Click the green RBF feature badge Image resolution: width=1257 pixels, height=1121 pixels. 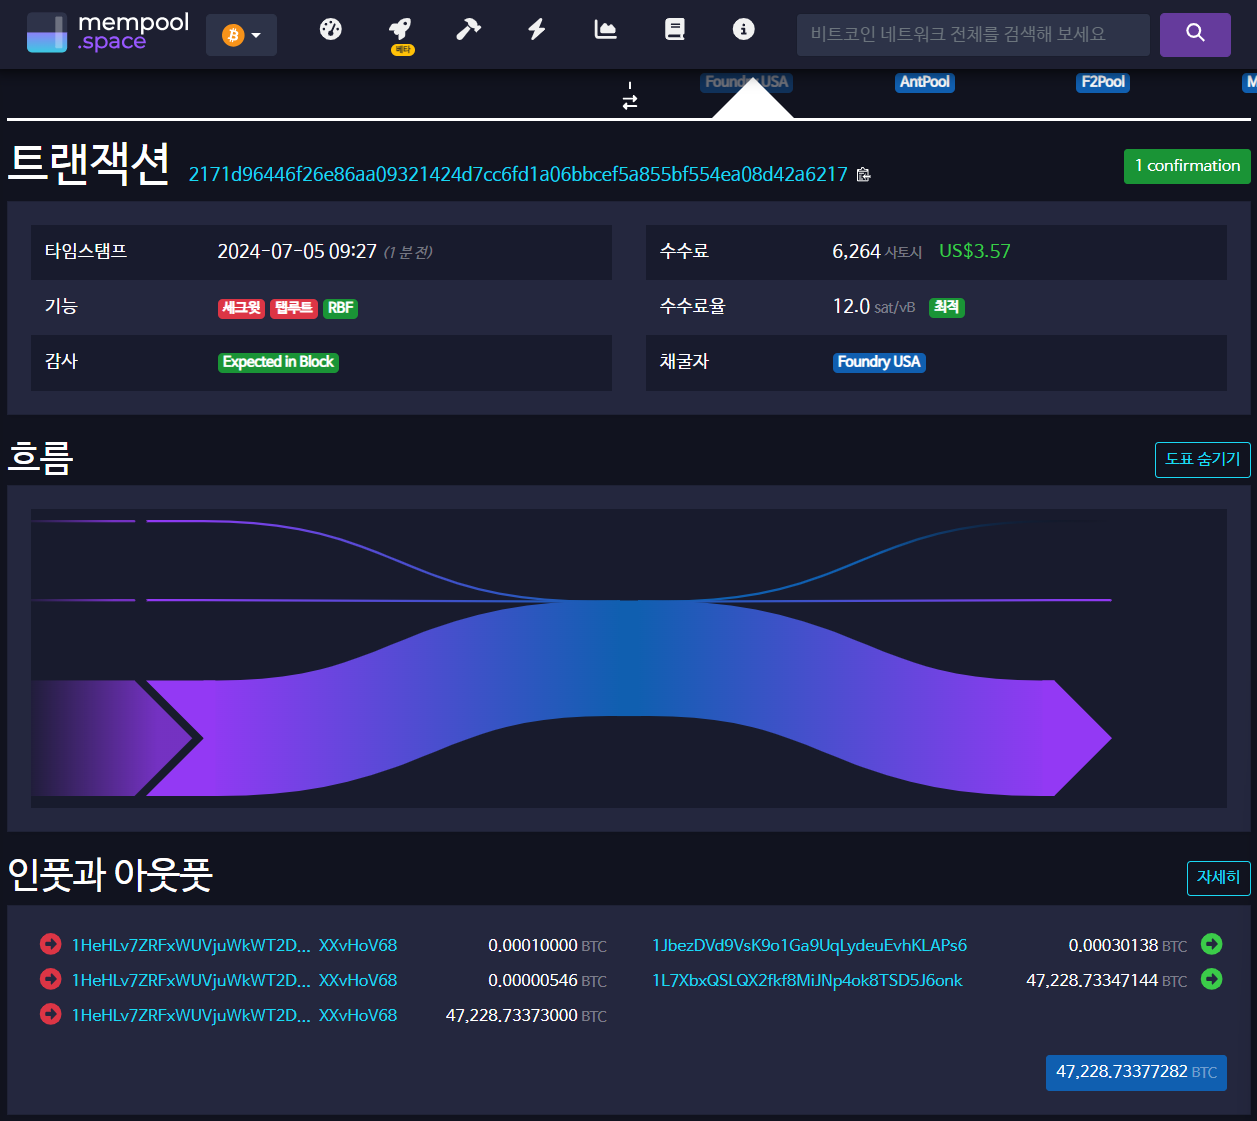click(x=340, y=308)
